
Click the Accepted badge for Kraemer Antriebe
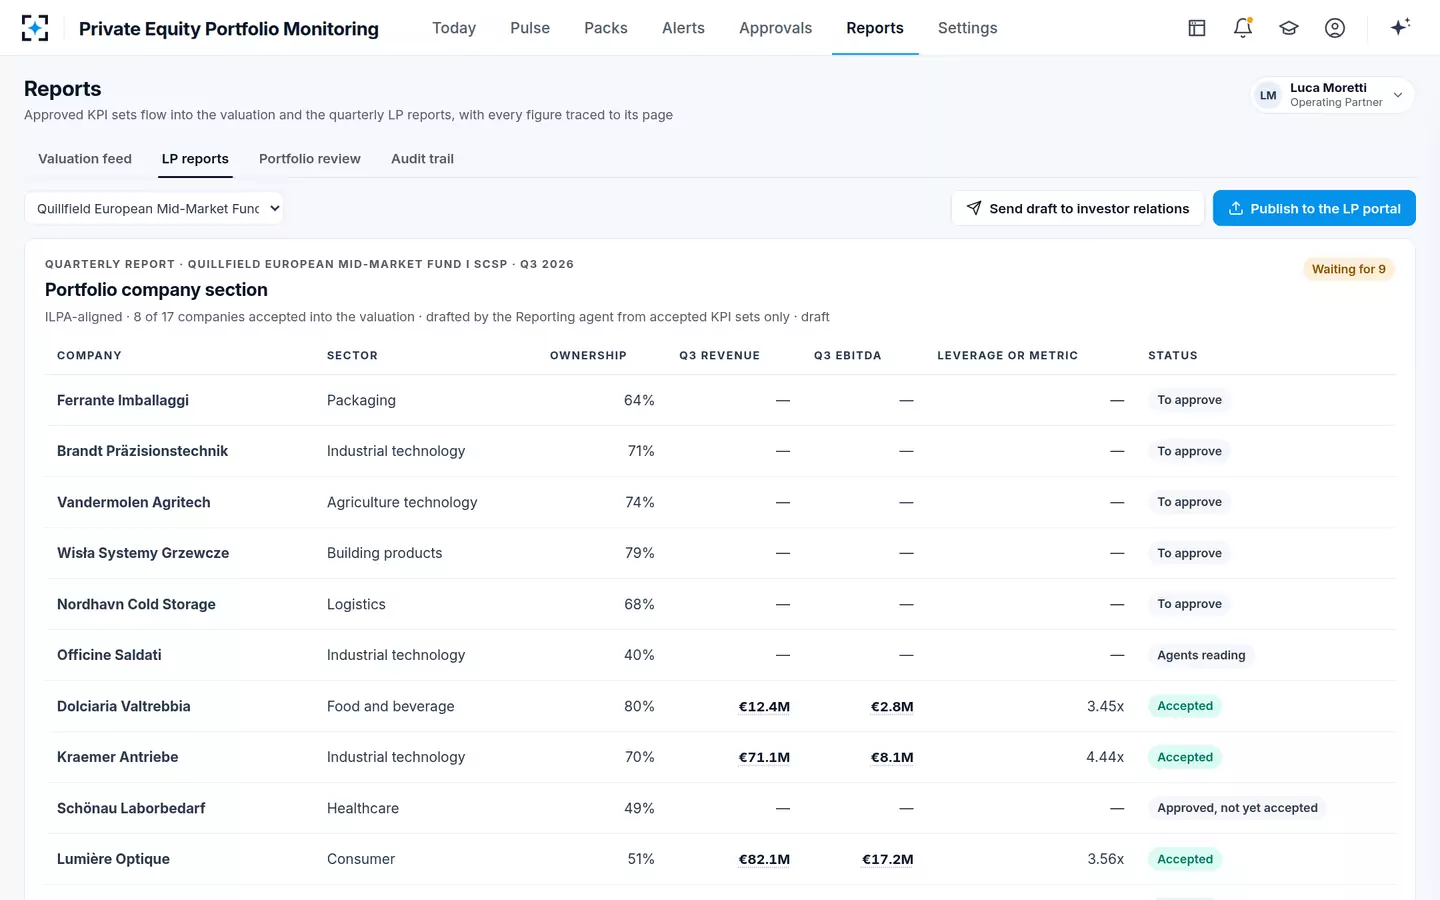tap(1185, 757)
